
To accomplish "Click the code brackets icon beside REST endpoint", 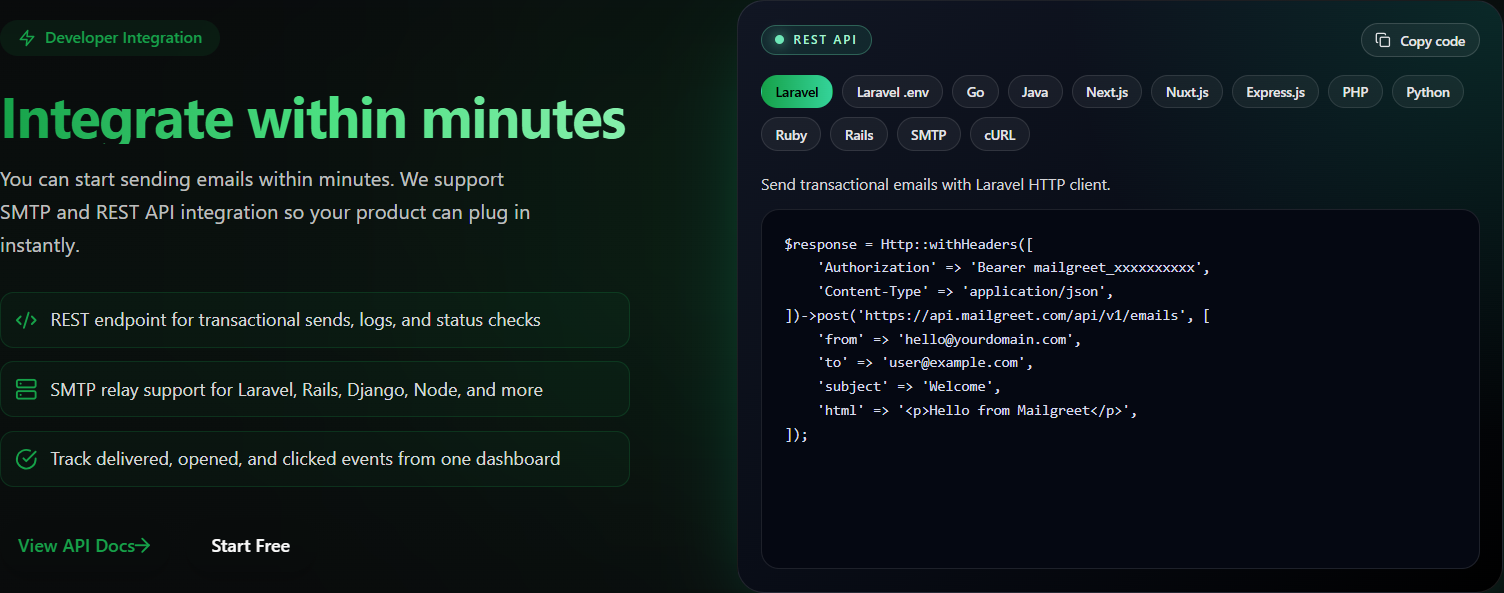I will coord(27,320).
